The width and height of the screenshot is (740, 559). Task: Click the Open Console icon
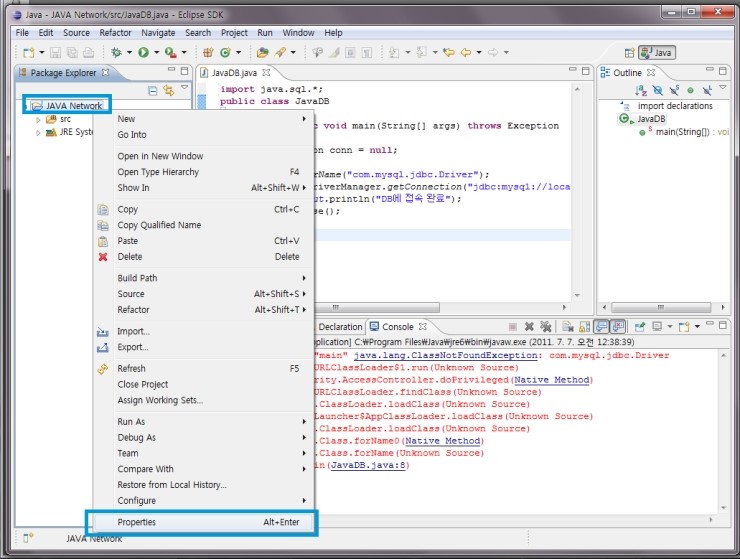tap(684, 326)
